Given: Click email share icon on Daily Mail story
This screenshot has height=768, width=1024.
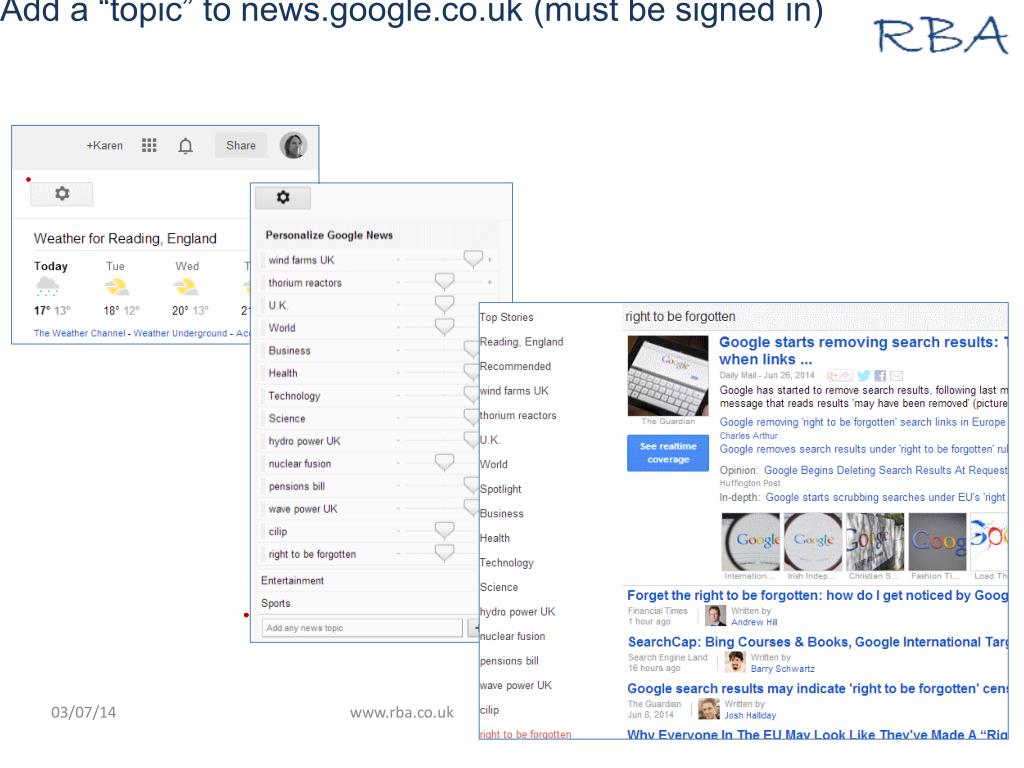Looking at the screenshot, I should tap(897, 376).
